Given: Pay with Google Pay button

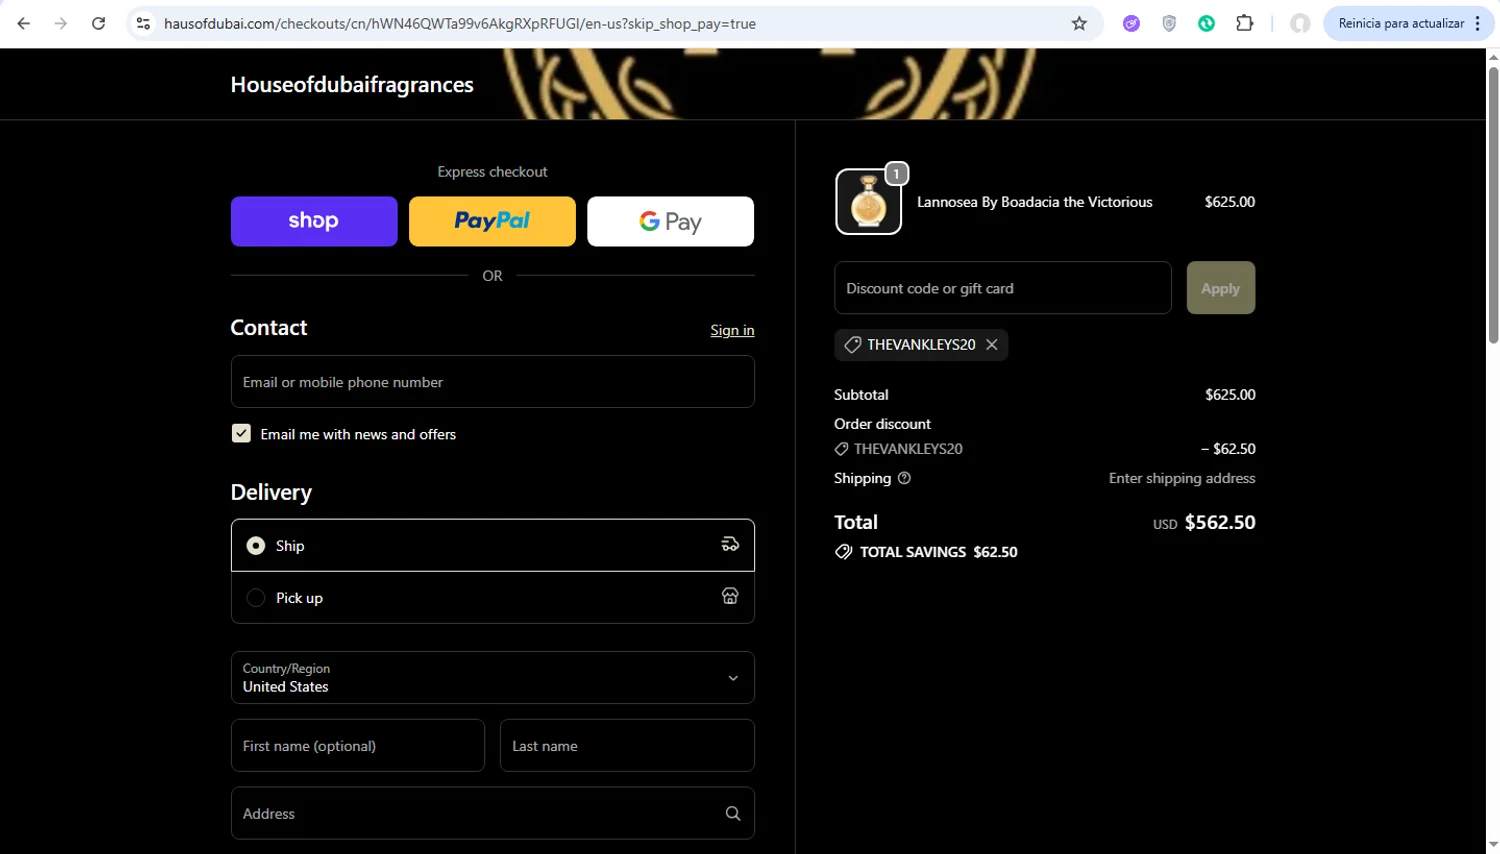Looking at the screenshot, I should [670, 221].
